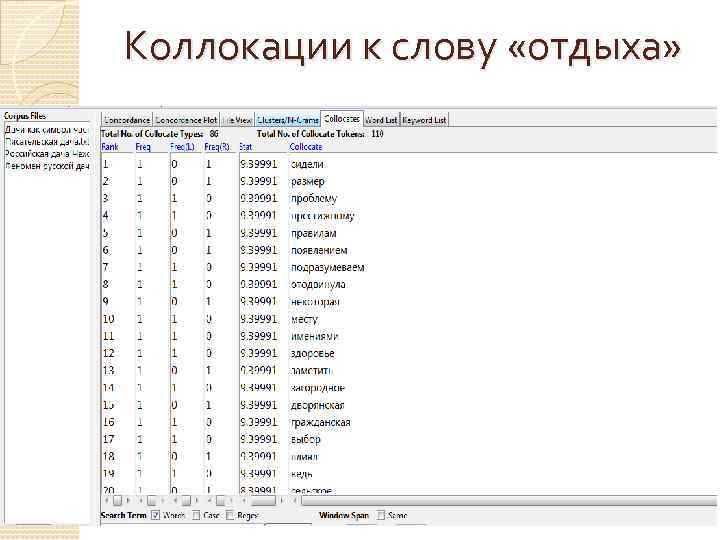The width and height of the screenshot is (720, 540).
Task: Click right arrow of Freq(L) column scrollbar
Action: click(197, 501)
